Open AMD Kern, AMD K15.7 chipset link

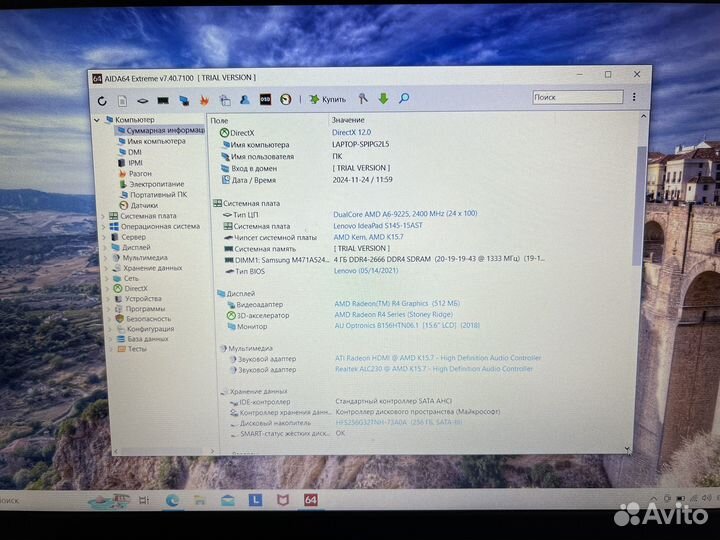(x=368, y=237)
